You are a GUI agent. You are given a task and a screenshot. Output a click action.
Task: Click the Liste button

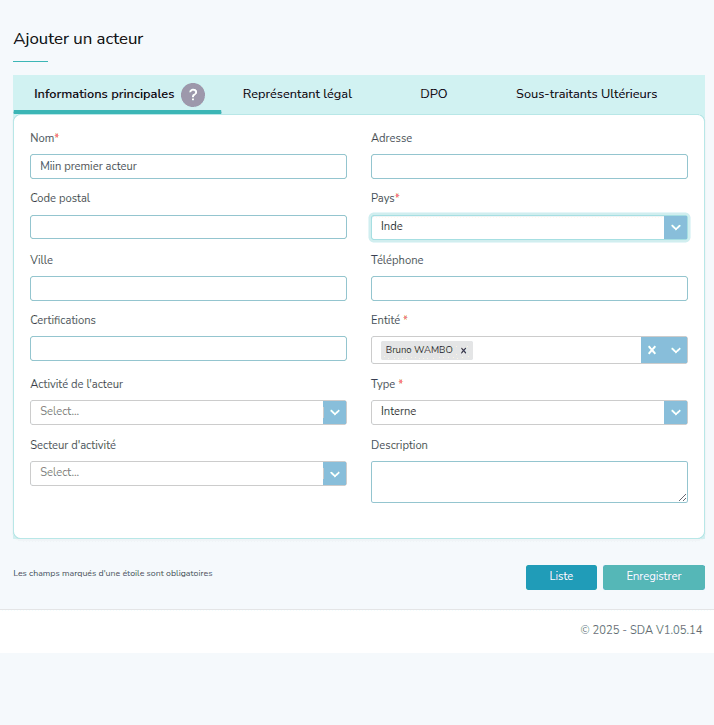(561, 577)
